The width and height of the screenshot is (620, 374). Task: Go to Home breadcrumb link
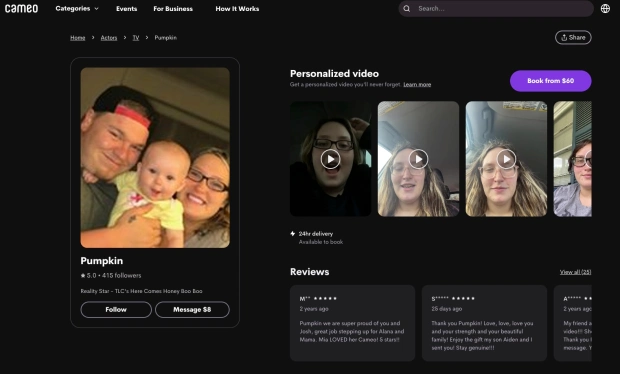(x=78, y=38)
